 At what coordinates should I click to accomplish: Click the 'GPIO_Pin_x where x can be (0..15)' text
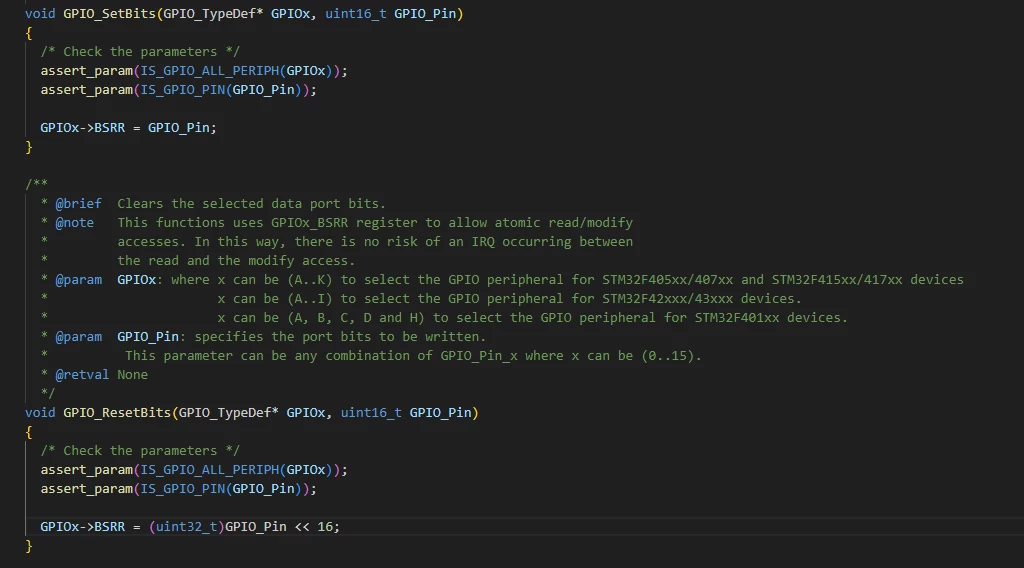[571, 356]
